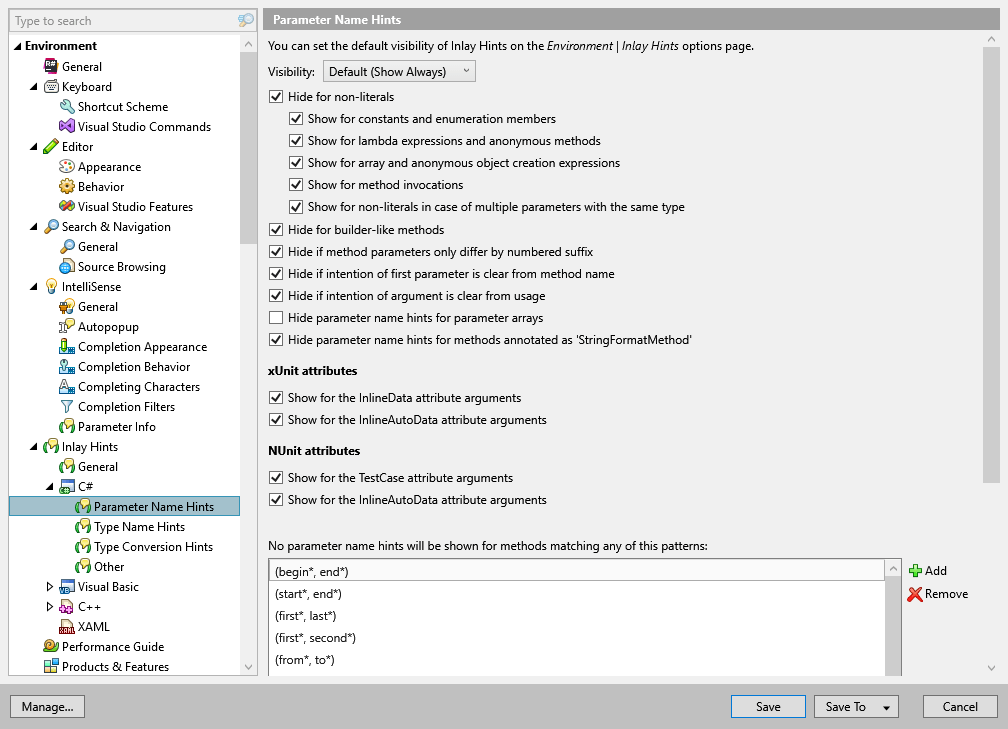Click the Manage... button

pos(48,706)
